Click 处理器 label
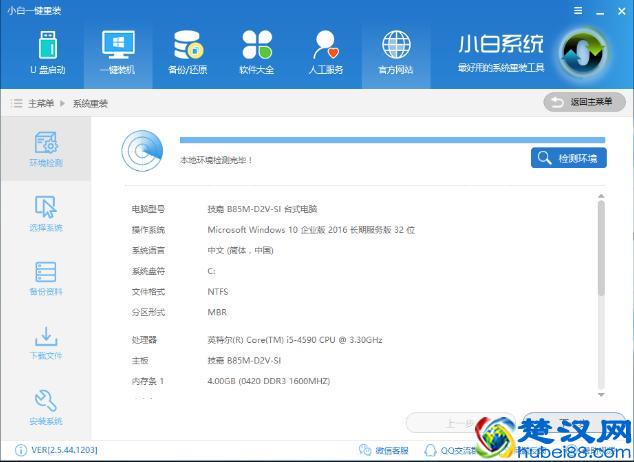The height and width of the screenshot is (462, 634). click(144, 340)
